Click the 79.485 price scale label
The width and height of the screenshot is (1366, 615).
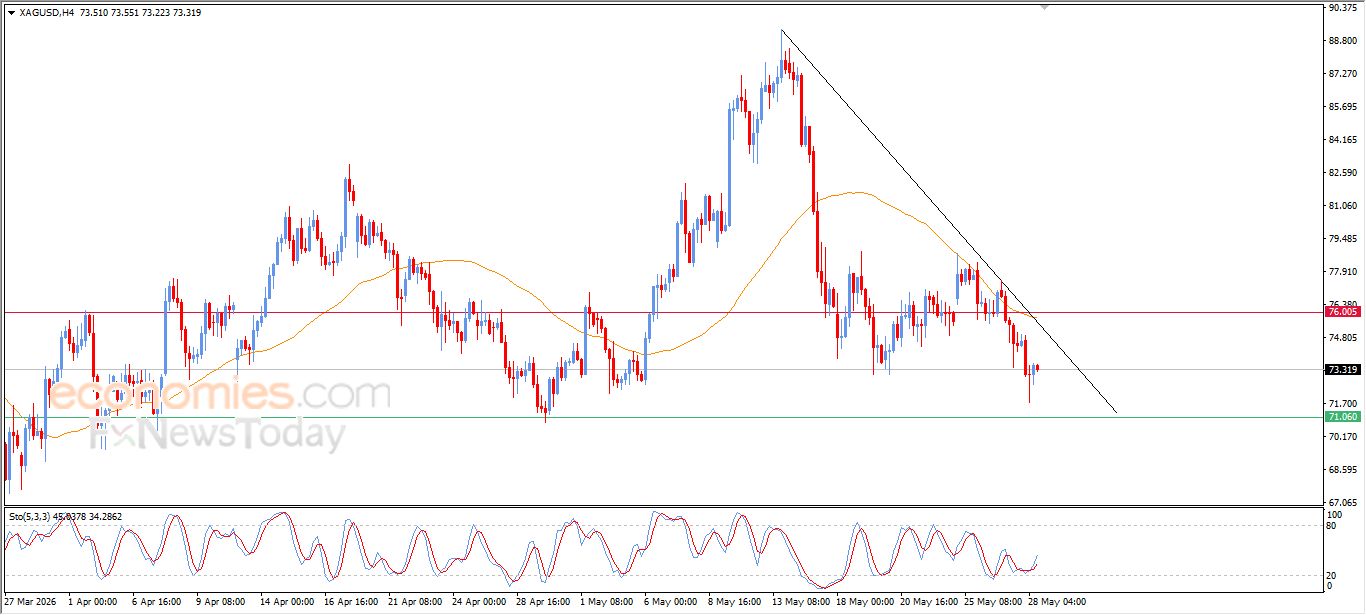(1342, 239)
